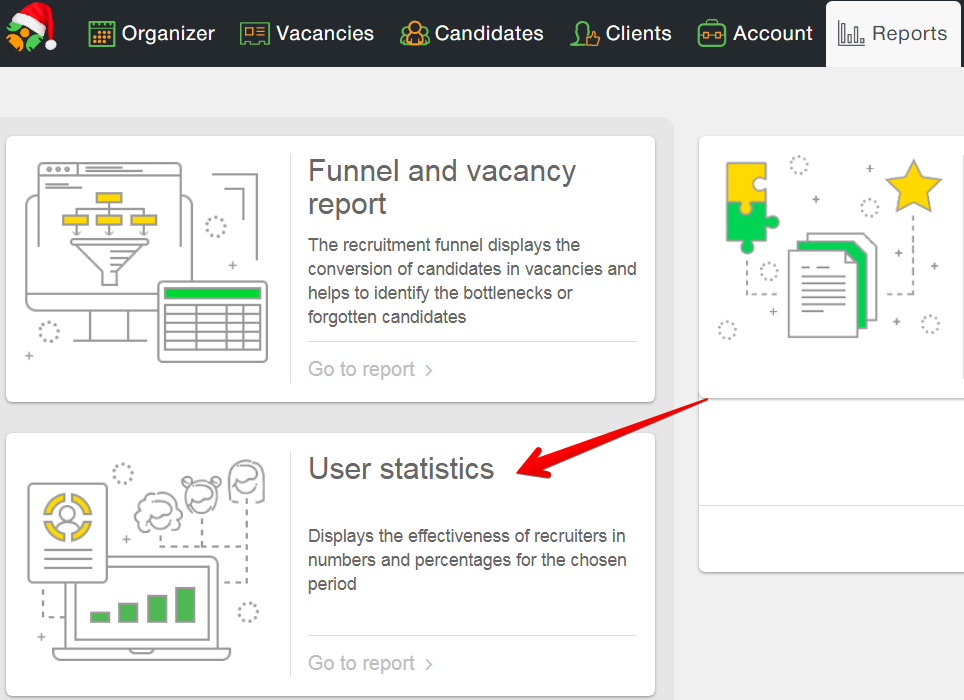Follow Go to report under User statistics
The width and height of the screenshot is (964, 700).
click(361, 664)
